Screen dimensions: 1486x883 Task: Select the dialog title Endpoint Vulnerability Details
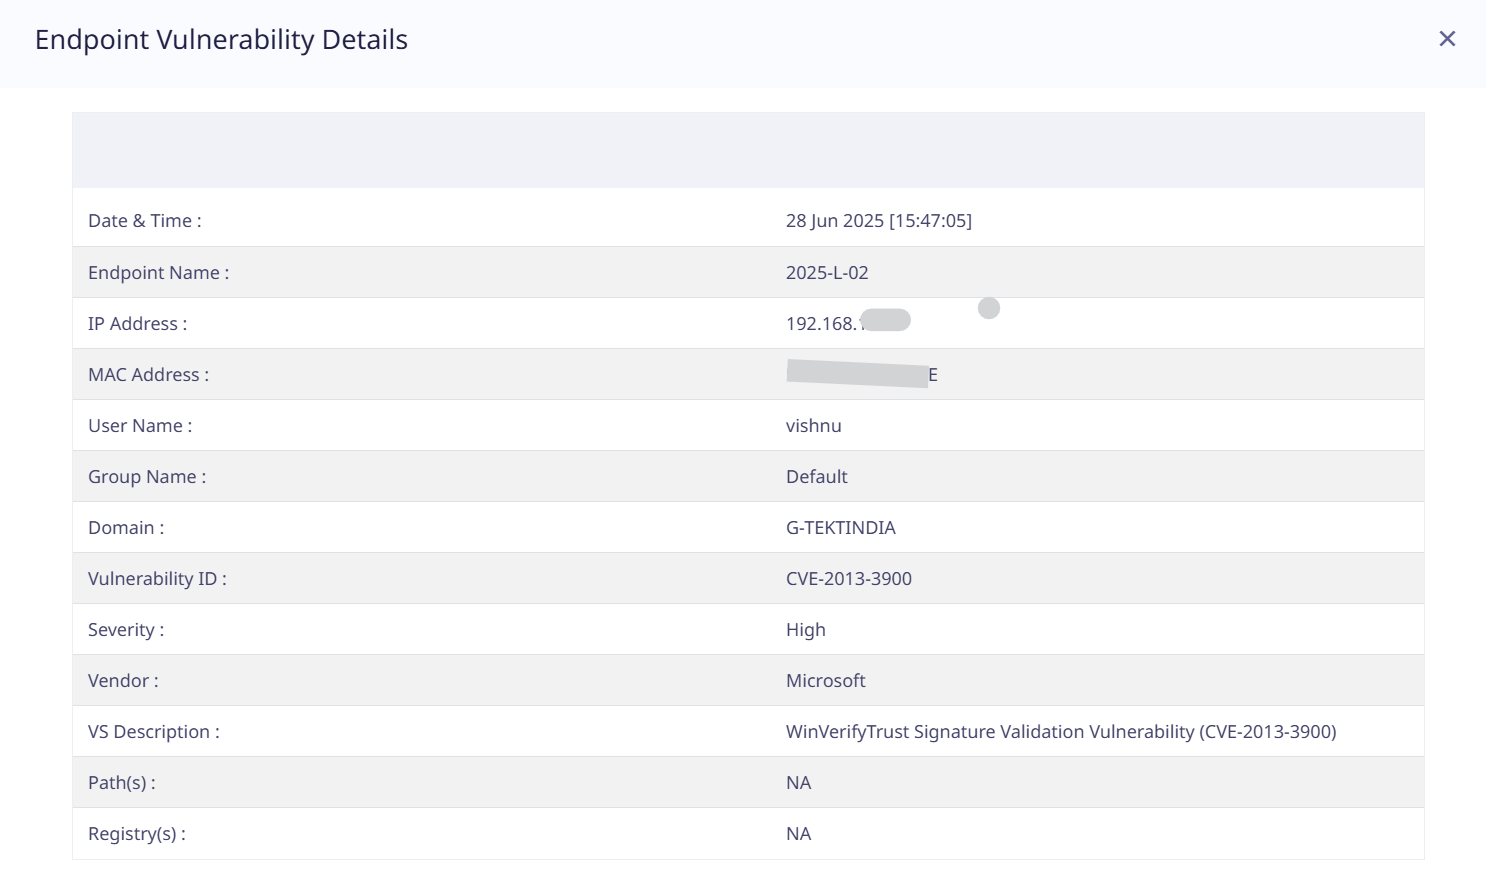[221, 40]
